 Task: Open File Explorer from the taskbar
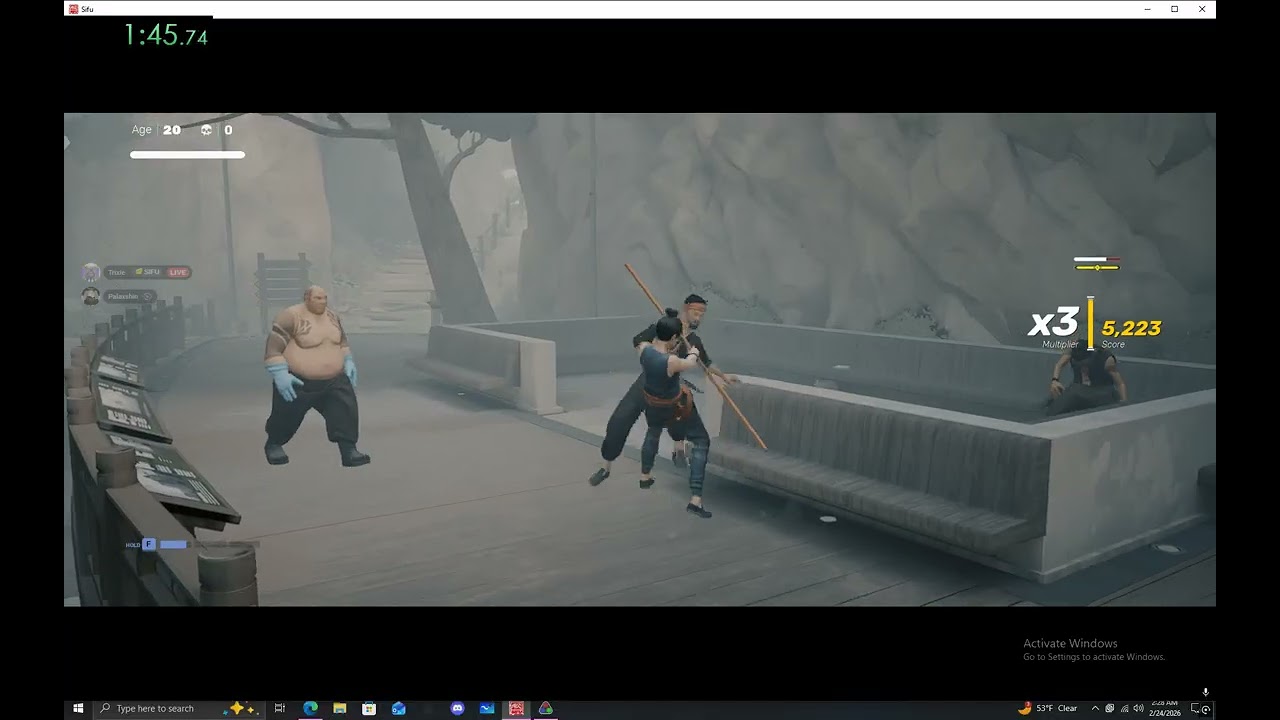pyautogui.click(x=340, y=708)
